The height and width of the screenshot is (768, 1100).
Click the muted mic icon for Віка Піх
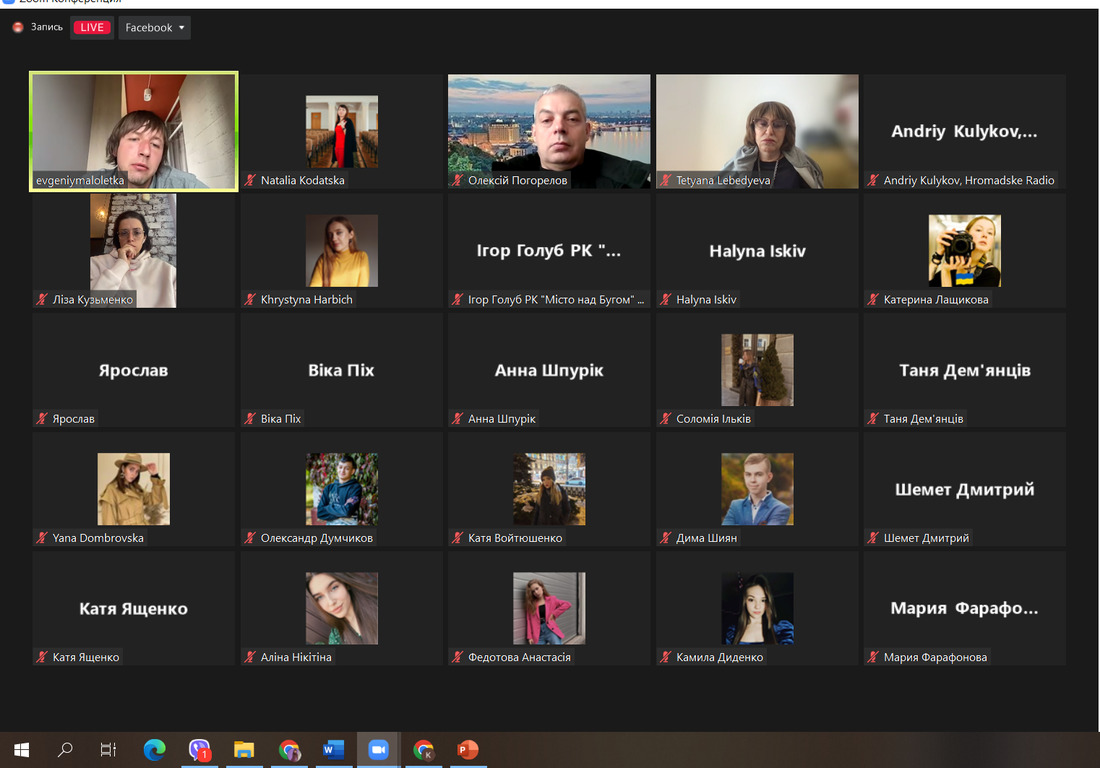[x=250, y=419]
